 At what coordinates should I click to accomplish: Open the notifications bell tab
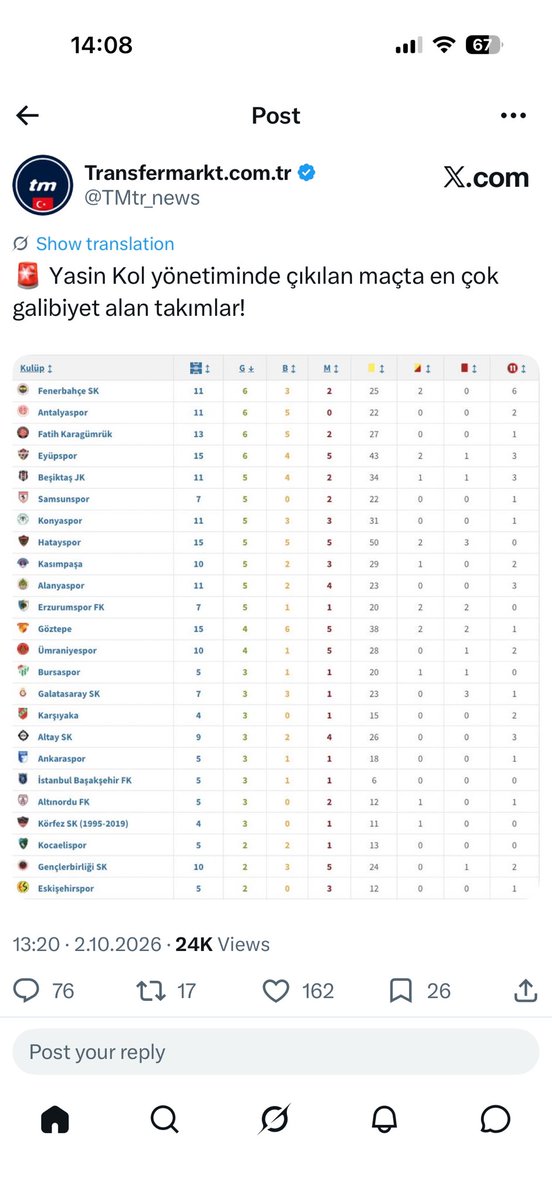385,1119
